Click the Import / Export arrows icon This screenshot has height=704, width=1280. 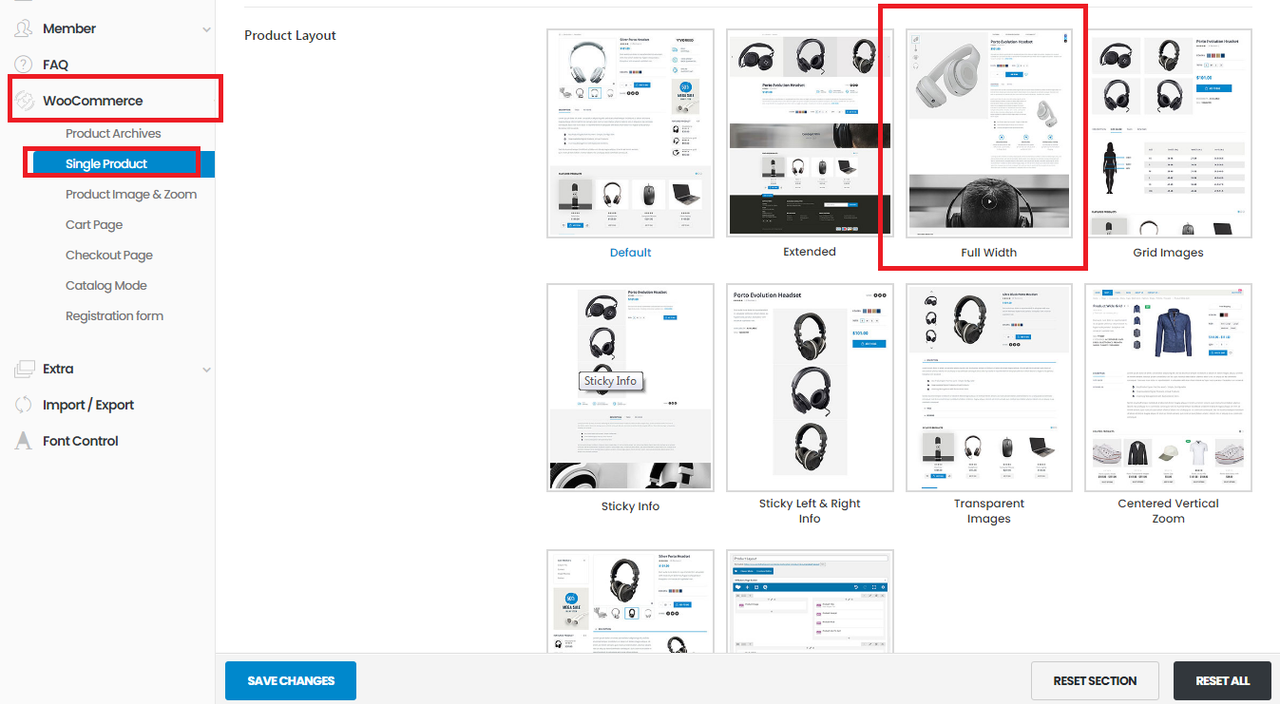click(x=24, y=405)
